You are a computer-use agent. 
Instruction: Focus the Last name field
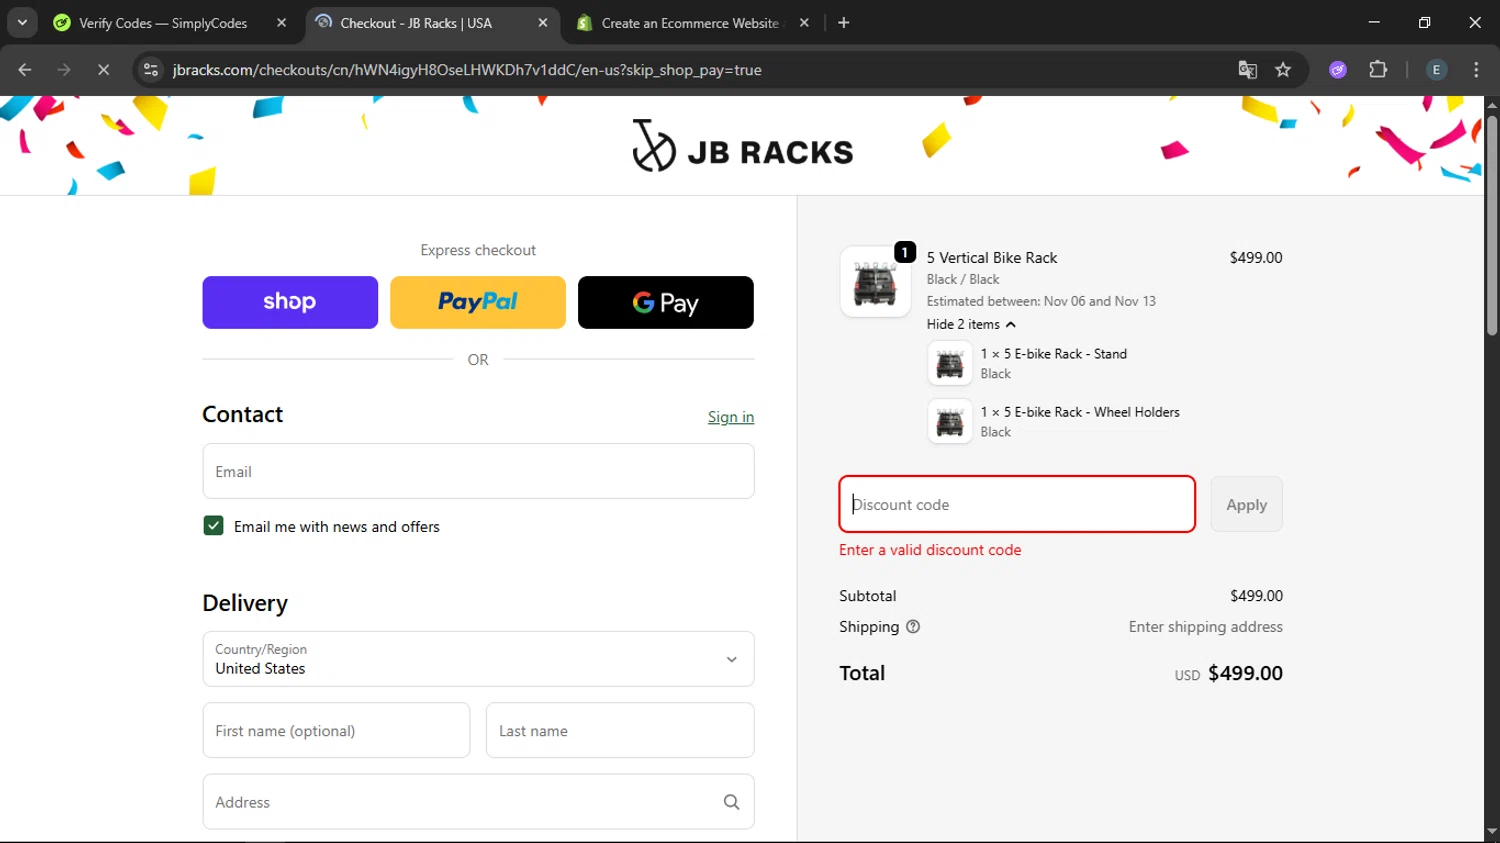point(620,730)
